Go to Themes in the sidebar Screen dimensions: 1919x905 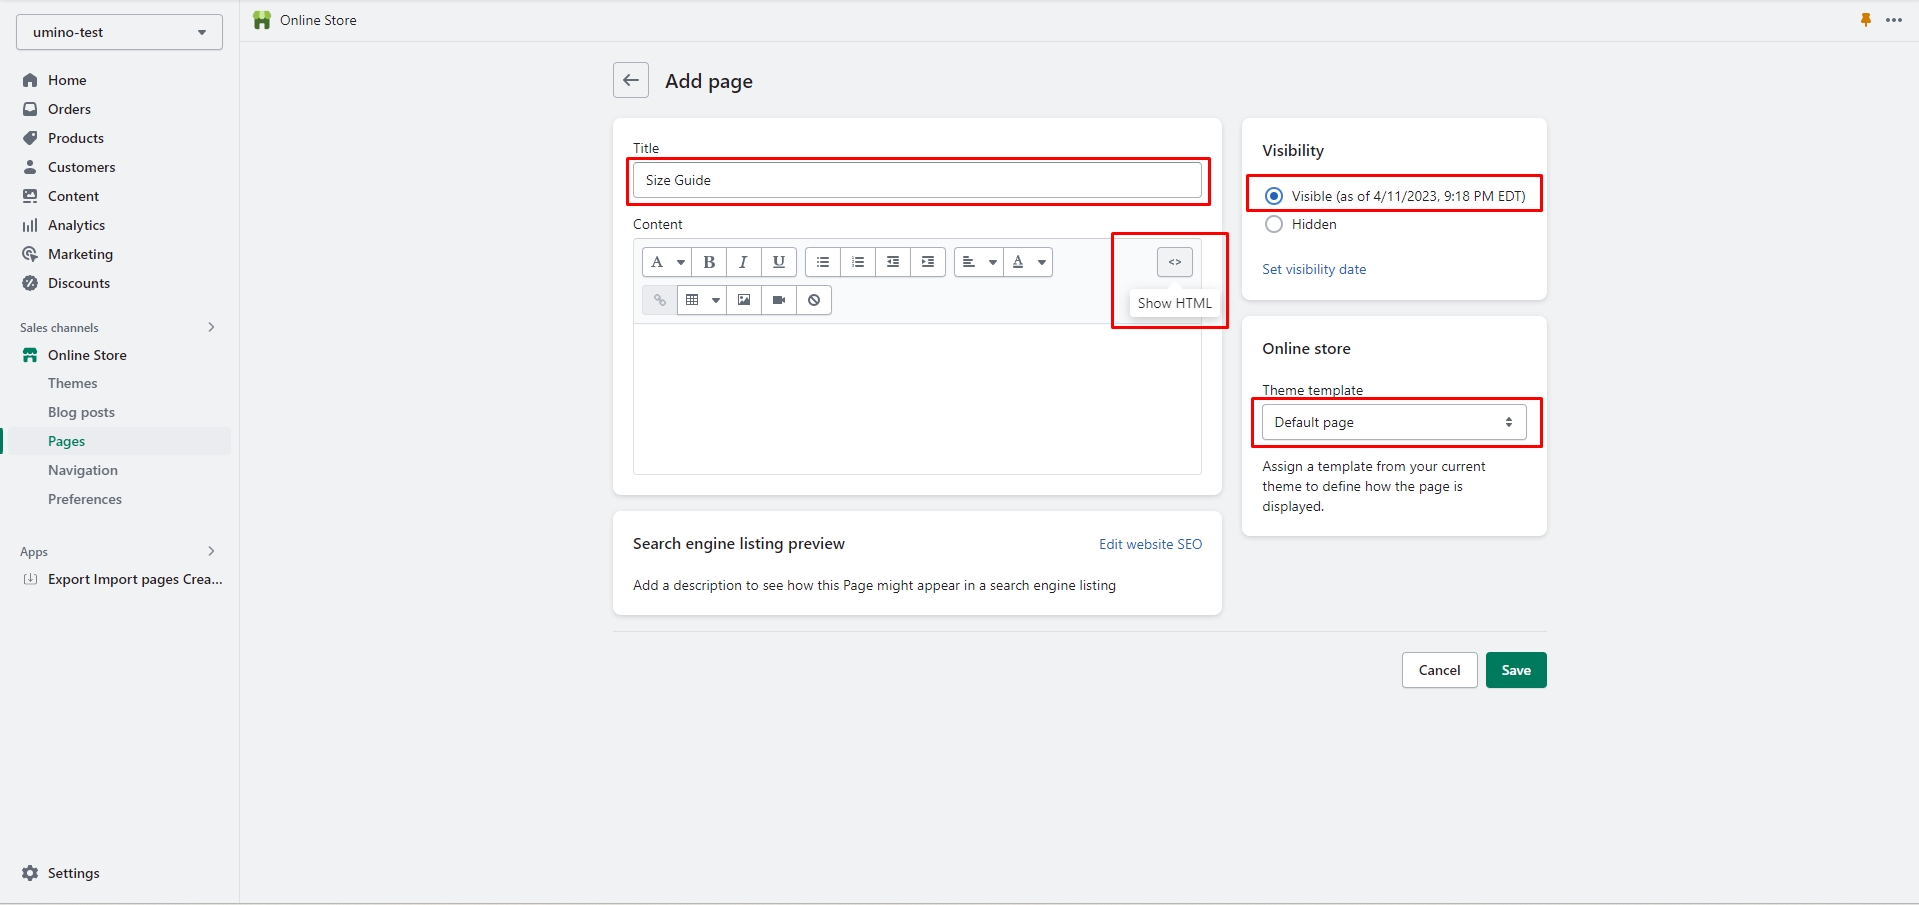coord(73,383)
